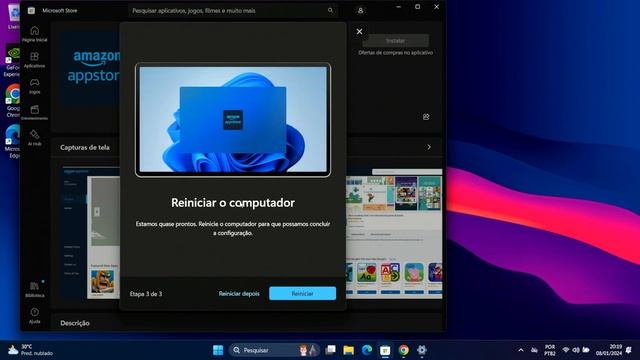Click the search magnifier icon in Store
This screenshot has width=640, height=360.
330,11
